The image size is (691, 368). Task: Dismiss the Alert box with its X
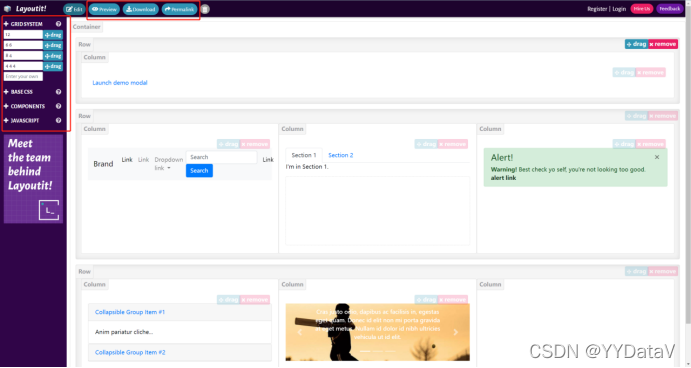(657, 157)
